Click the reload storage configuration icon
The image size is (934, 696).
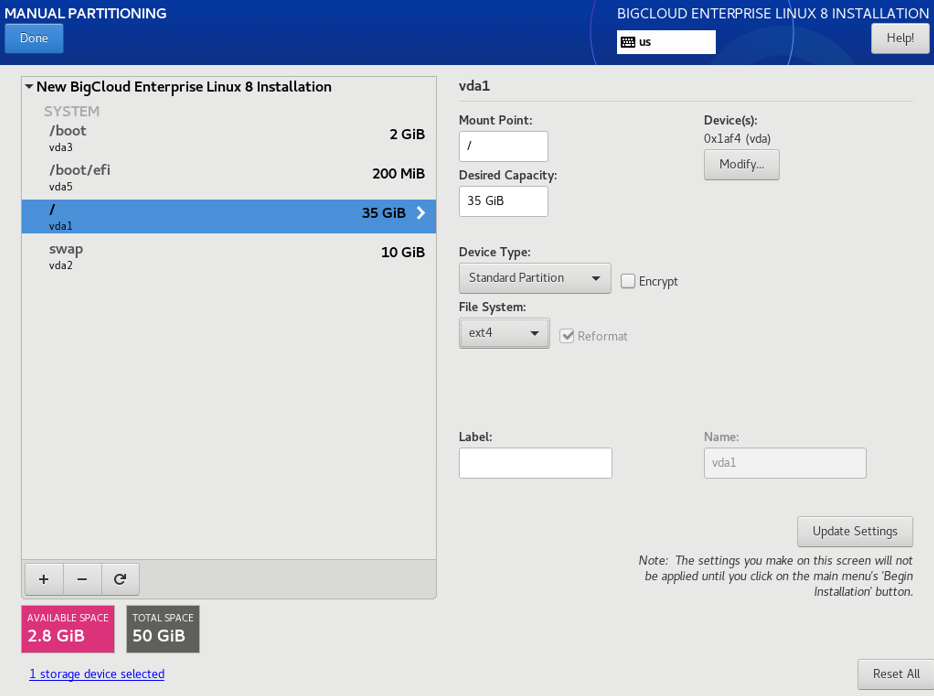120,579
